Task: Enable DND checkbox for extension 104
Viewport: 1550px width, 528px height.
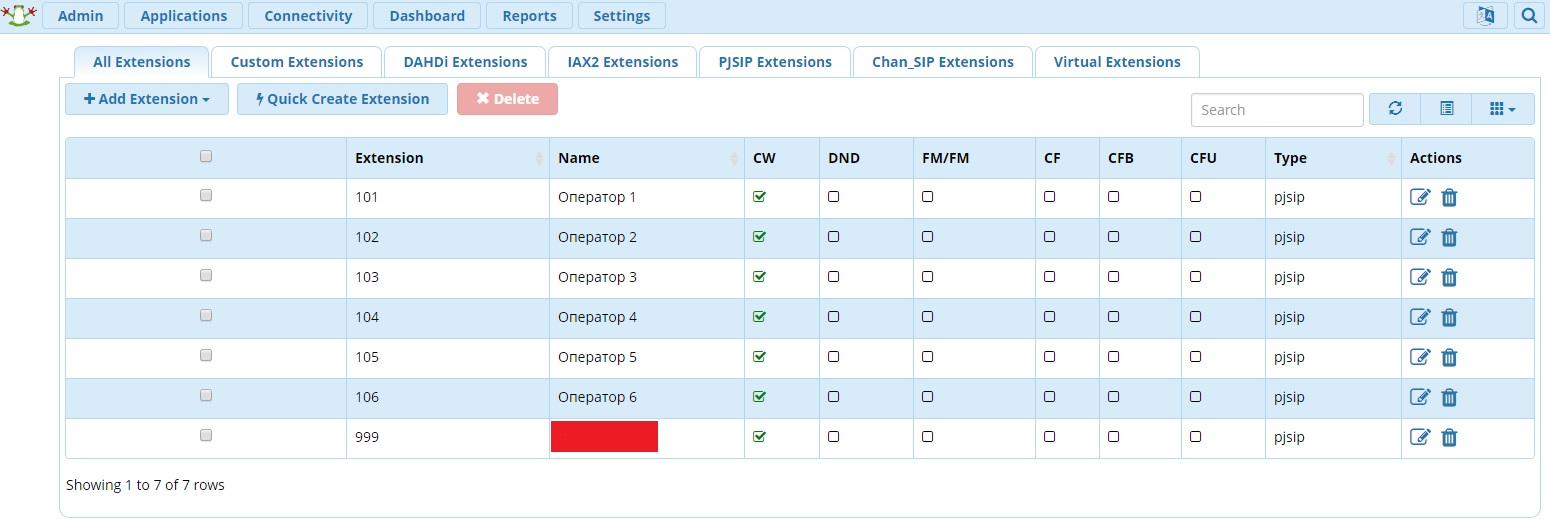Action: click(x=834, y=317)
